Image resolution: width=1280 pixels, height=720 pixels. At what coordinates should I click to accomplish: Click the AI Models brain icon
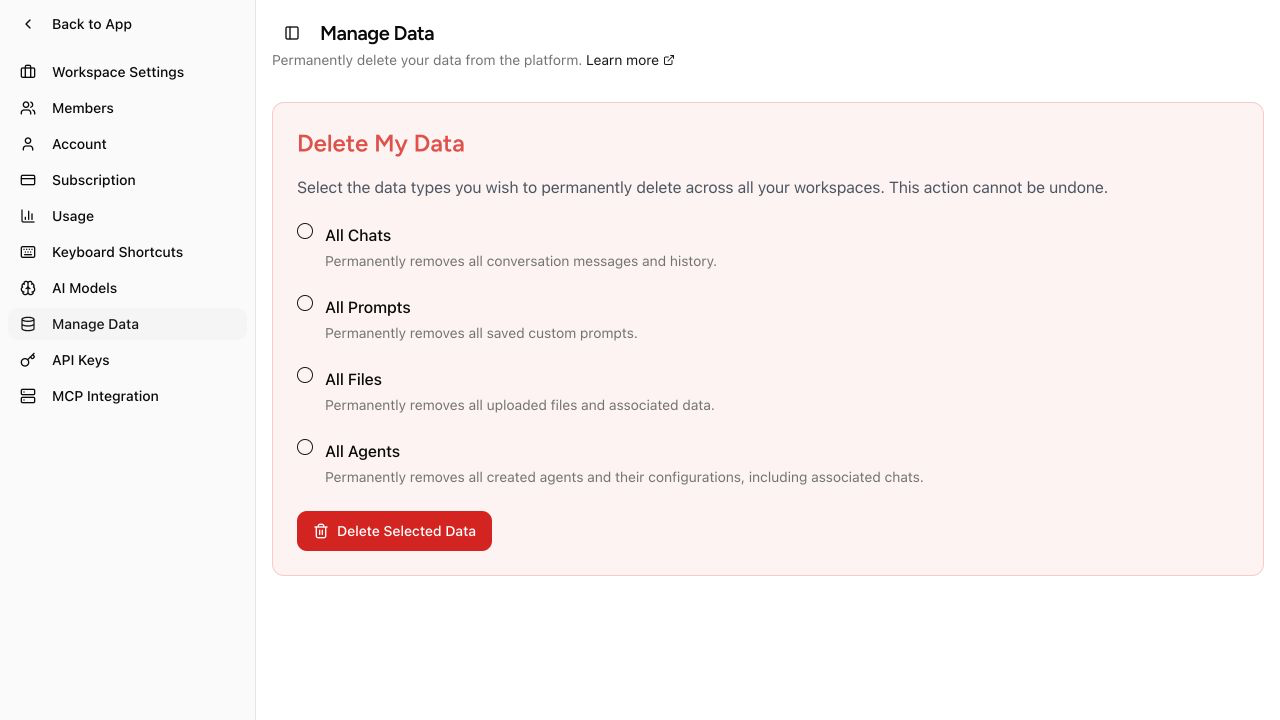[28, 288]
